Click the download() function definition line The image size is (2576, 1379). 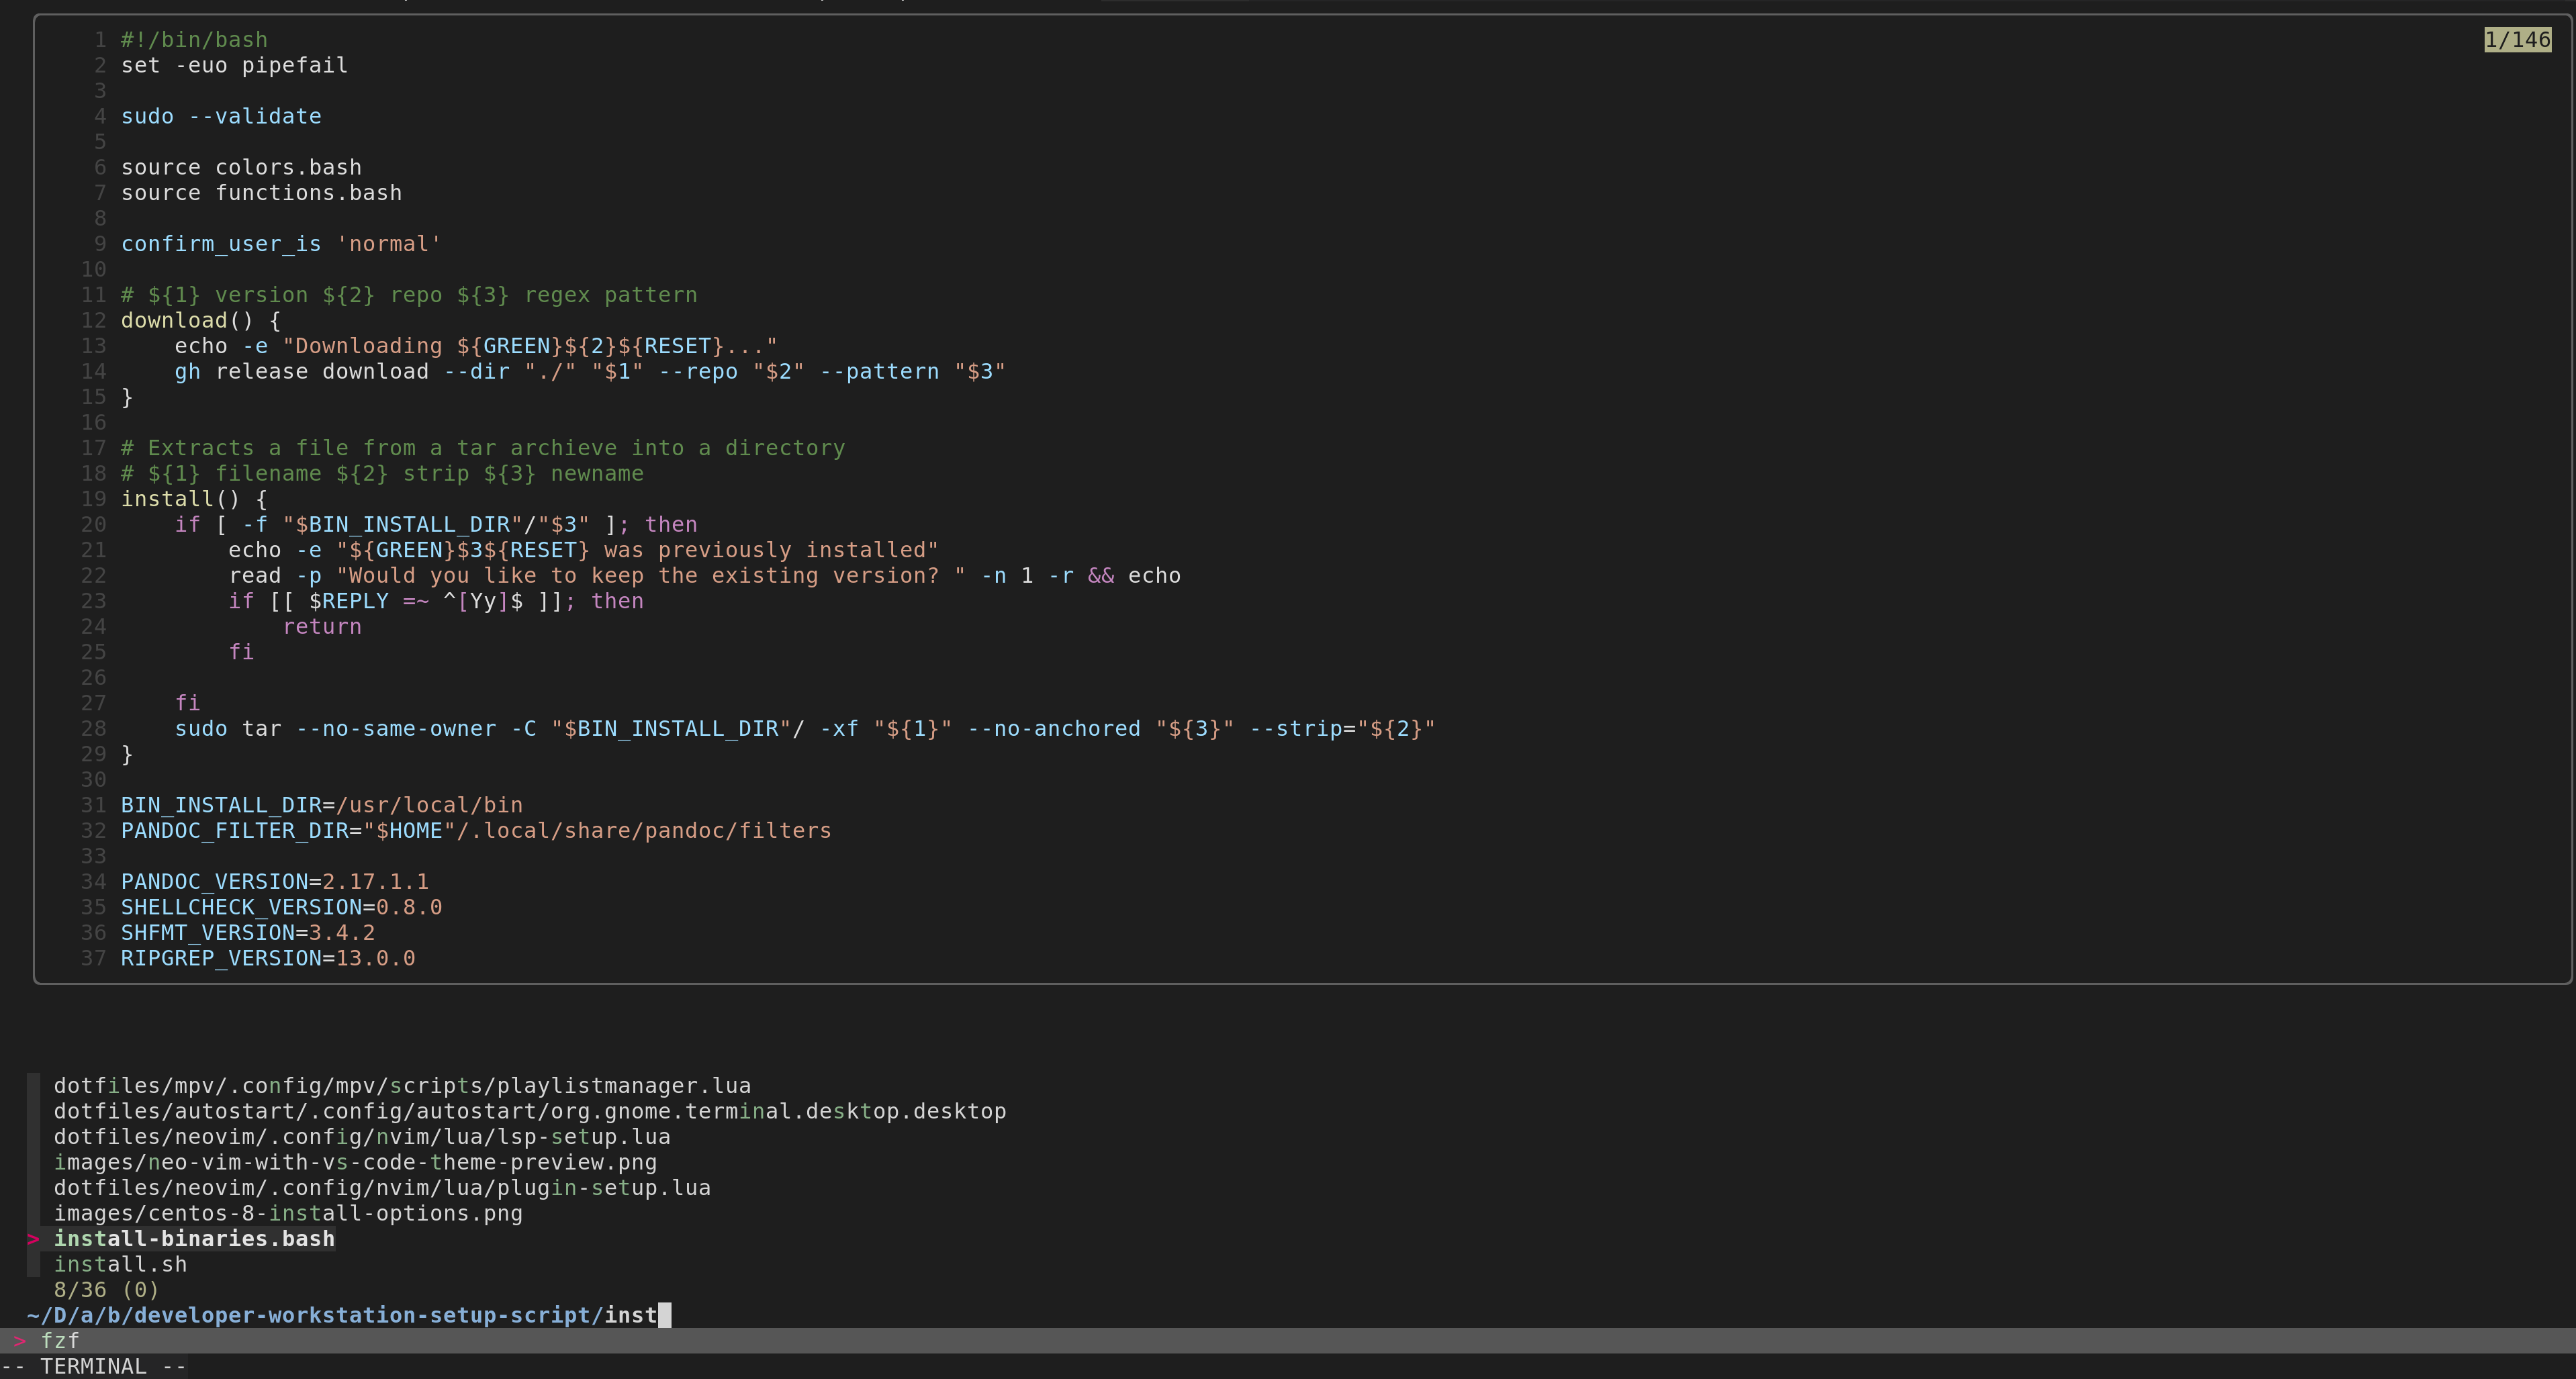[200, 320]
